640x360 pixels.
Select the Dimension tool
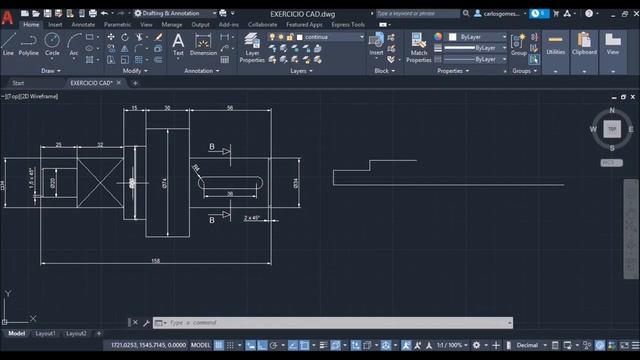click(203, 44)
